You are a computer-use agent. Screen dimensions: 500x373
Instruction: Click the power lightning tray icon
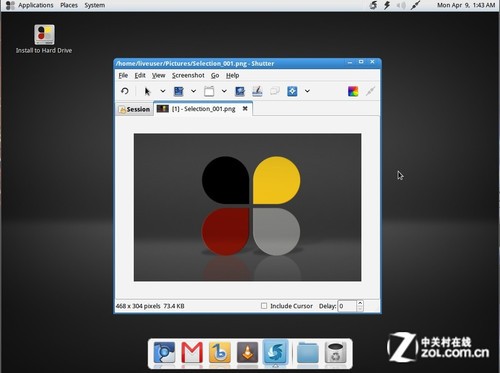tap(387, 5)
